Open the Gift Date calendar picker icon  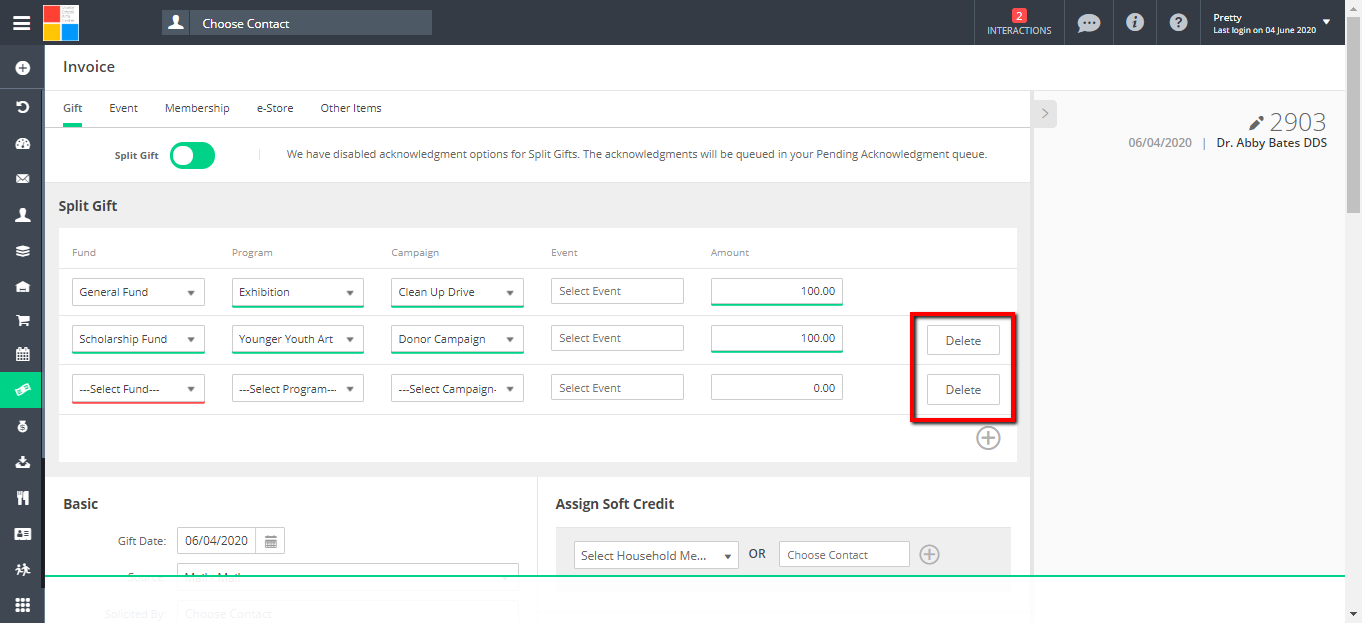270,541
